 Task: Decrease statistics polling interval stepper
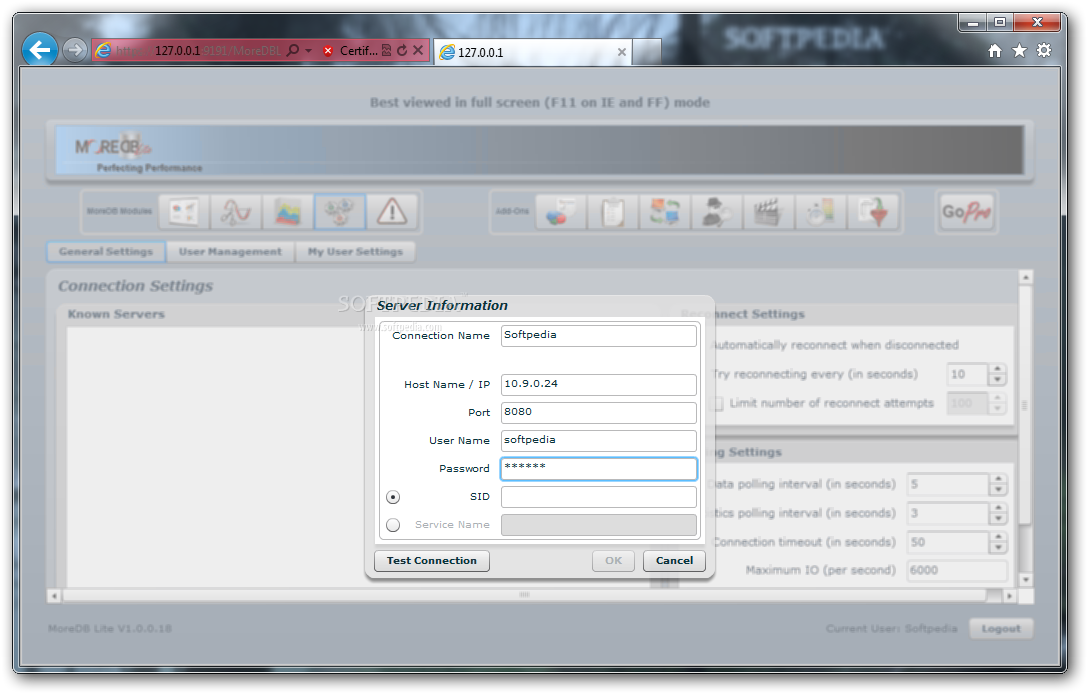click(x=998, y=518)
